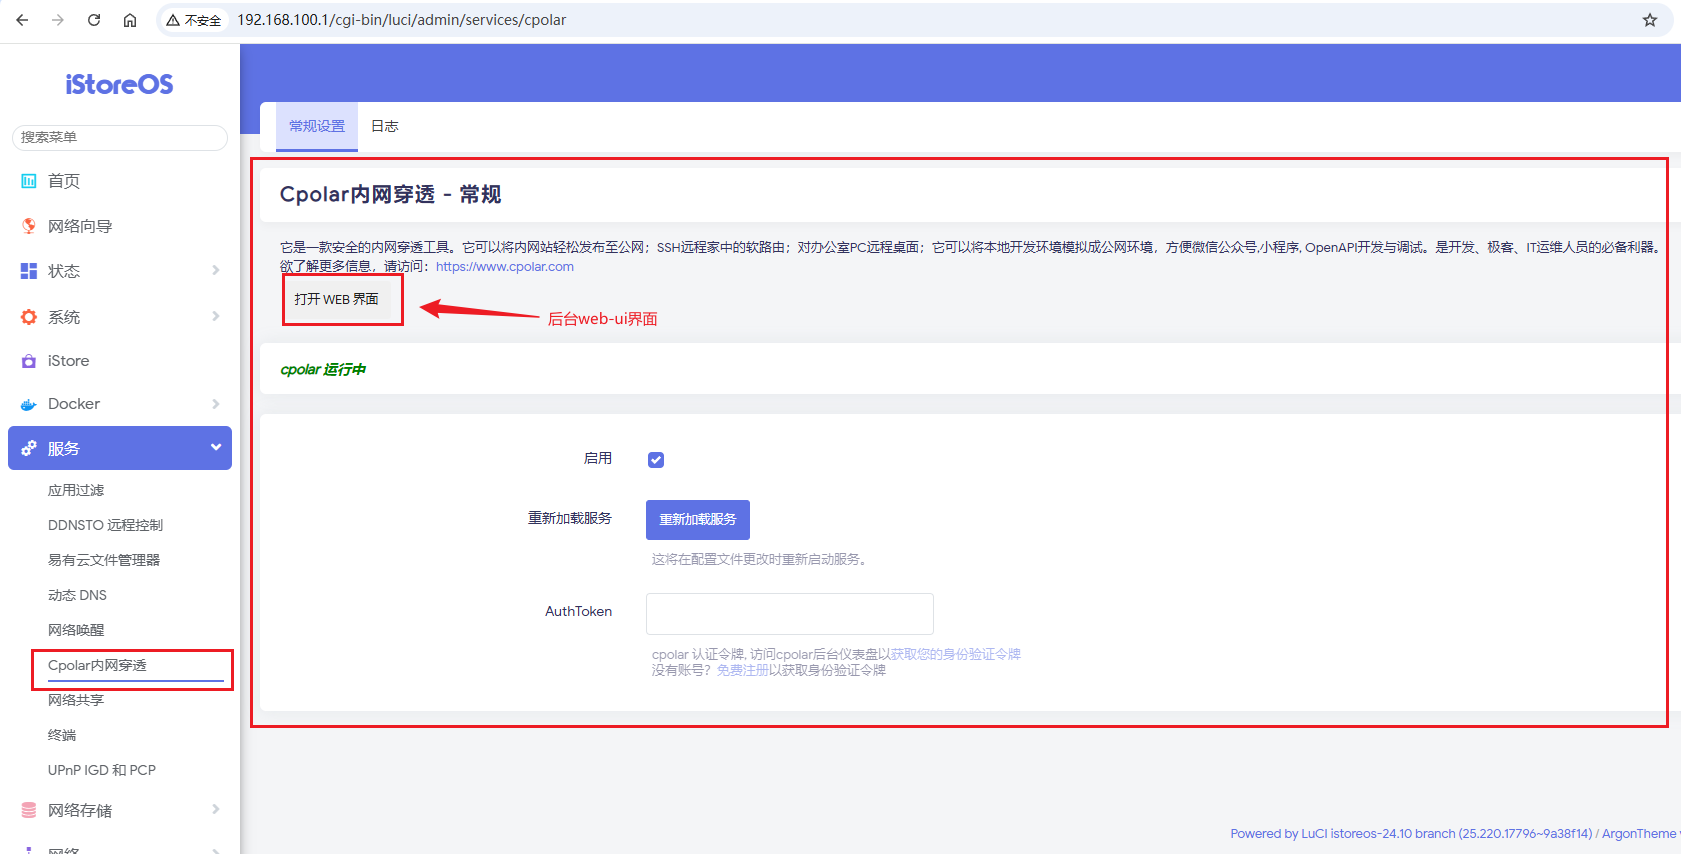The image size is (1681, 854).
Task: Select Cpolar内网穿透 in the sidebar
Action: pyautogui.click(x=97, y=665)
